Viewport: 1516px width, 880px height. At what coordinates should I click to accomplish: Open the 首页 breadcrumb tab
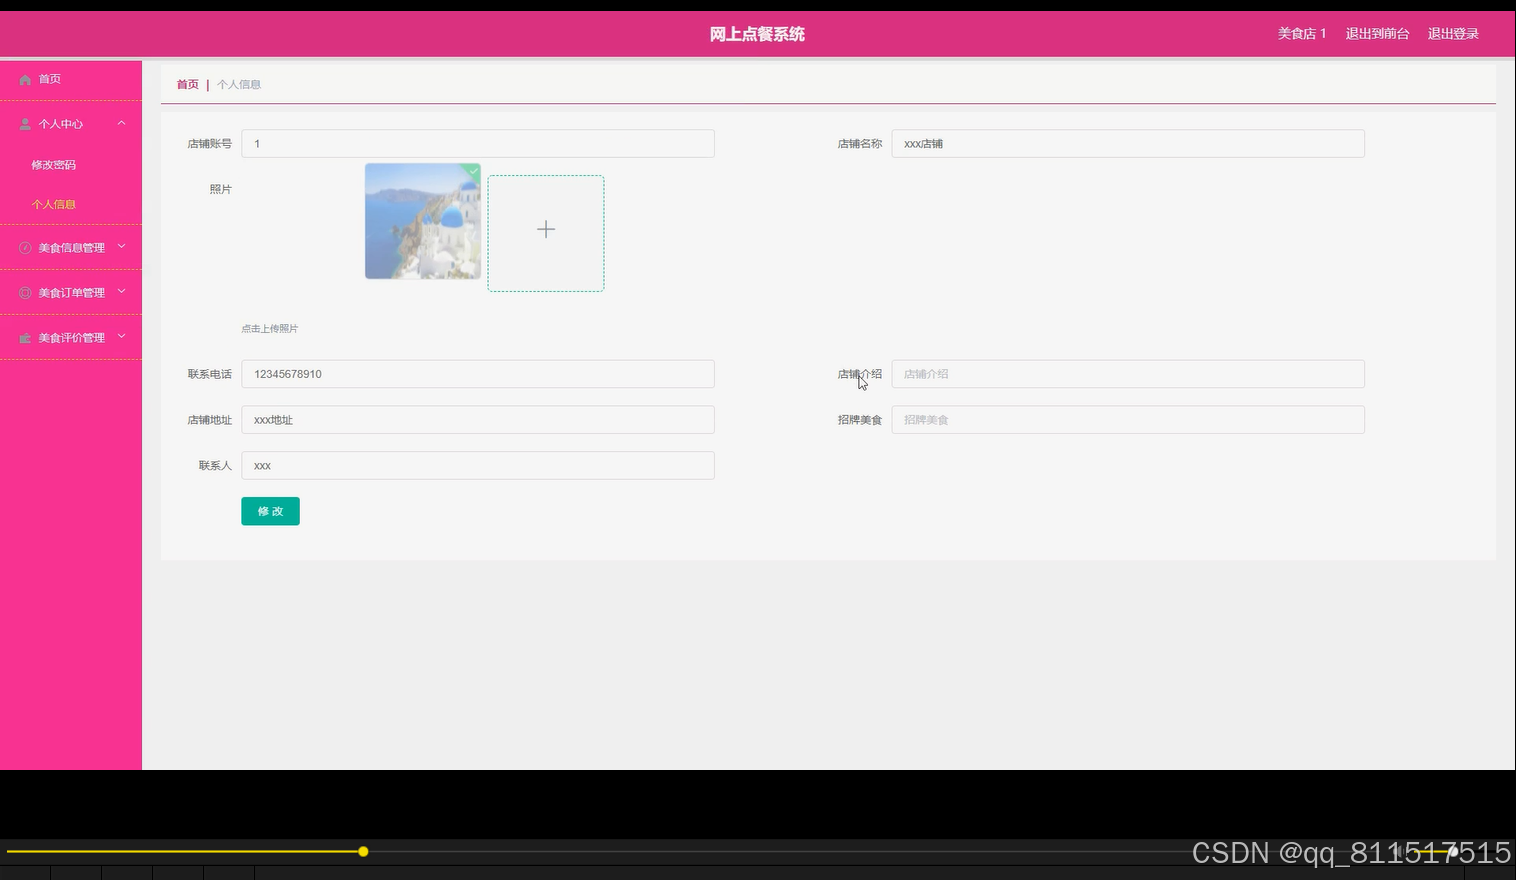coord(187,84)
